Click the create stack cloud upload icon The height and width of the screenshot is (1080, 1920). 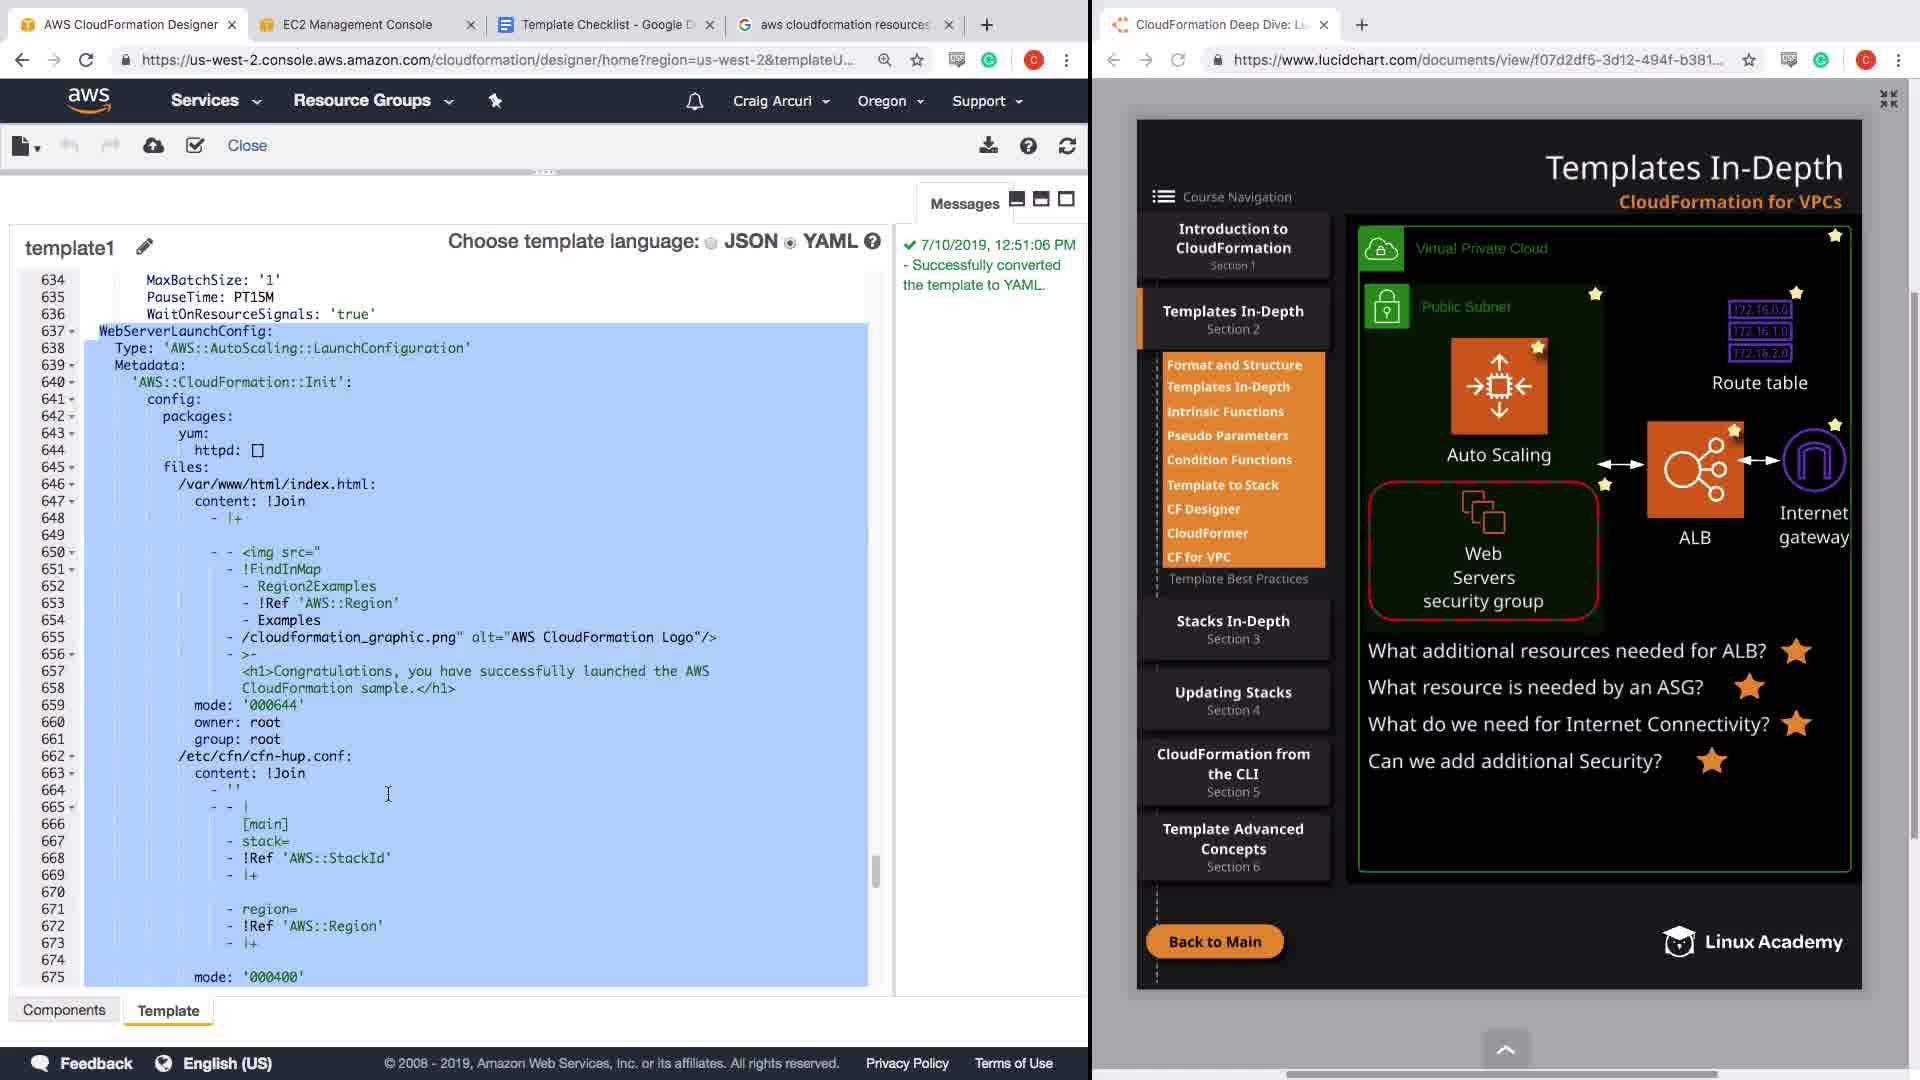tap(153, 146)
